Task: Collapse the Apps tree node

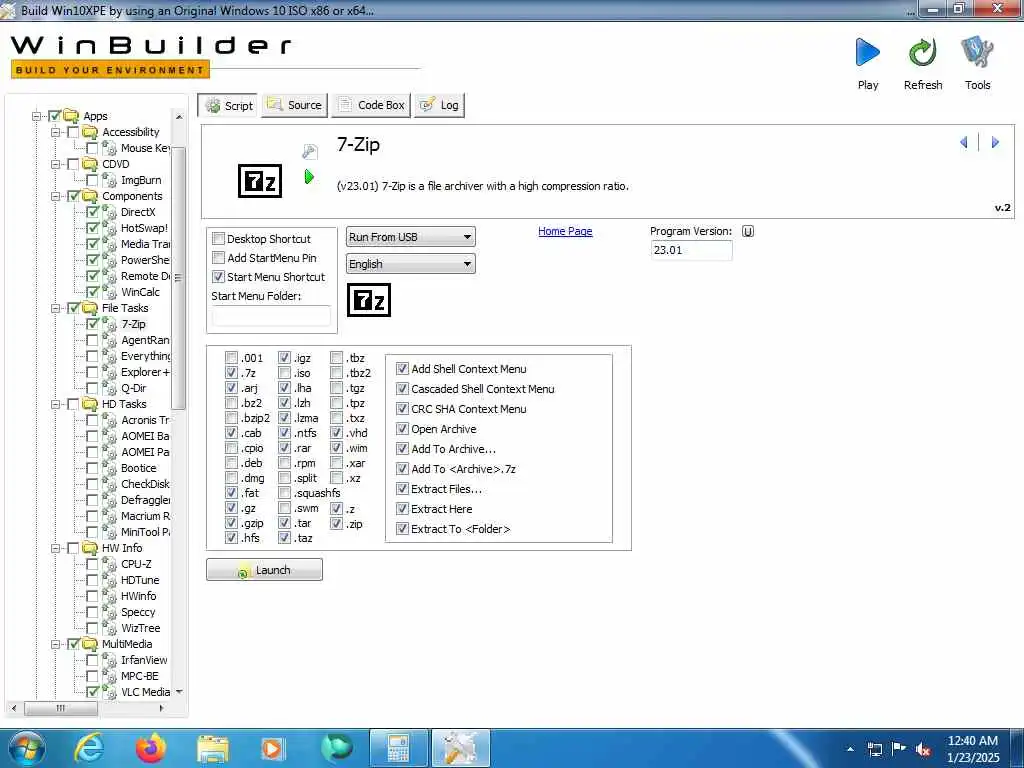Action: pyautogui.click(x=37, y=116)
